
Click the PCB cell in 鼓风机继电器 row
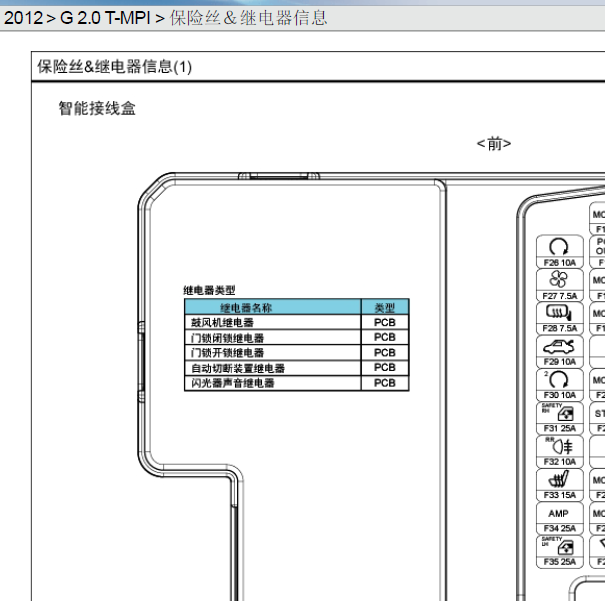385,322
